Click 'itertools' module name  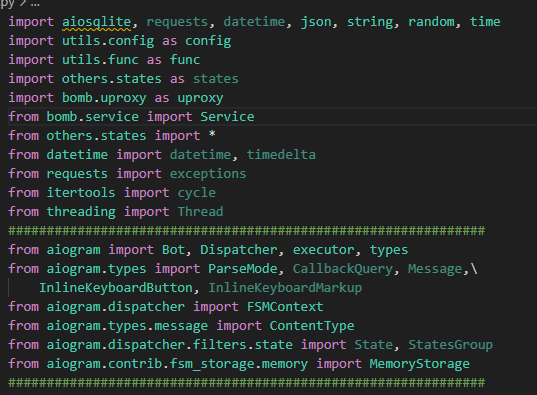[x=81, y=193]
